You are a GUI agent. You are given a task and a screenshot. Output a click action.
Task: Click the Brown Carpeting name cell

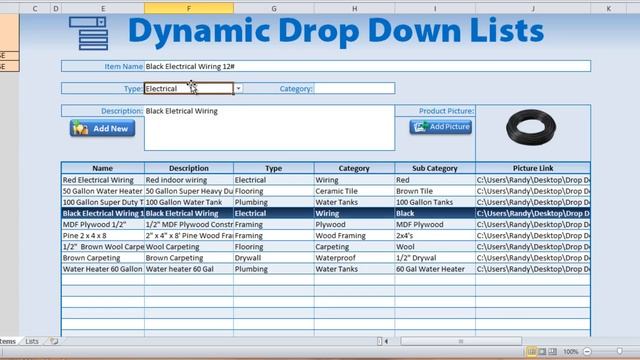point(102,258)
